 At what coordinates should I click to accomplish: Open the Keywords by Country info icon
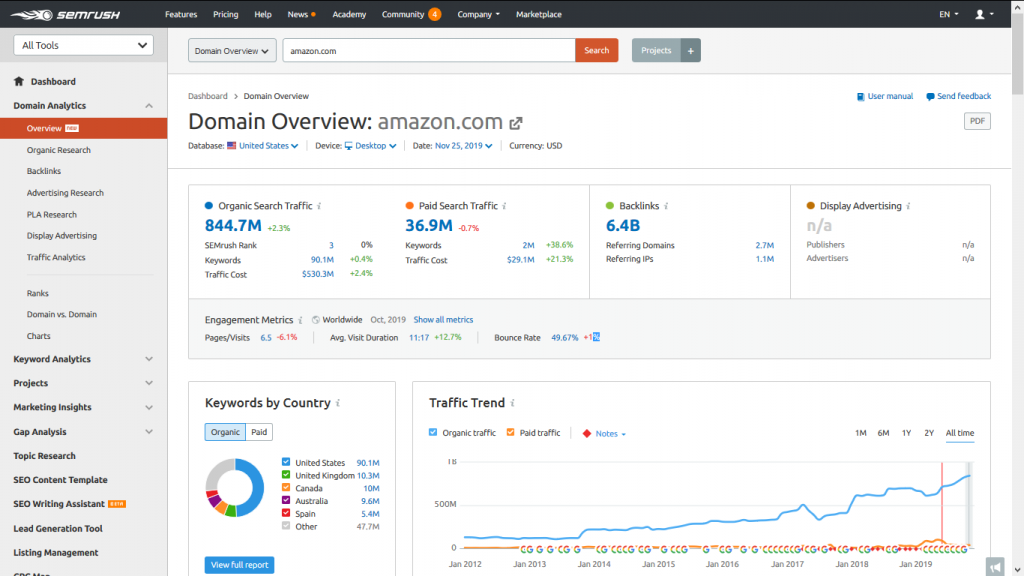(338, 403)
